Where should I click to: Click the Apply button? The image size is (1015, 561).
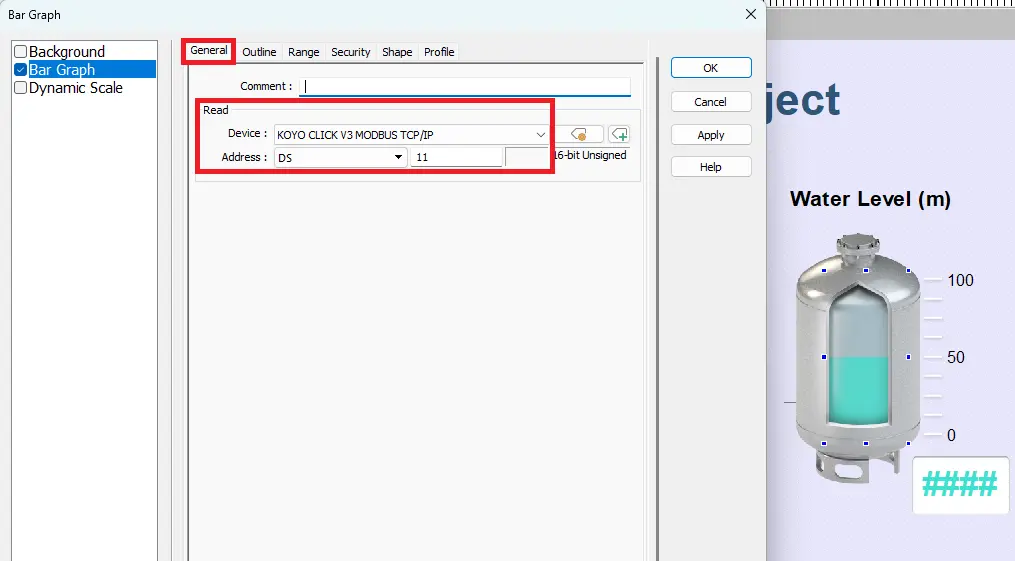tap(710, 135)
